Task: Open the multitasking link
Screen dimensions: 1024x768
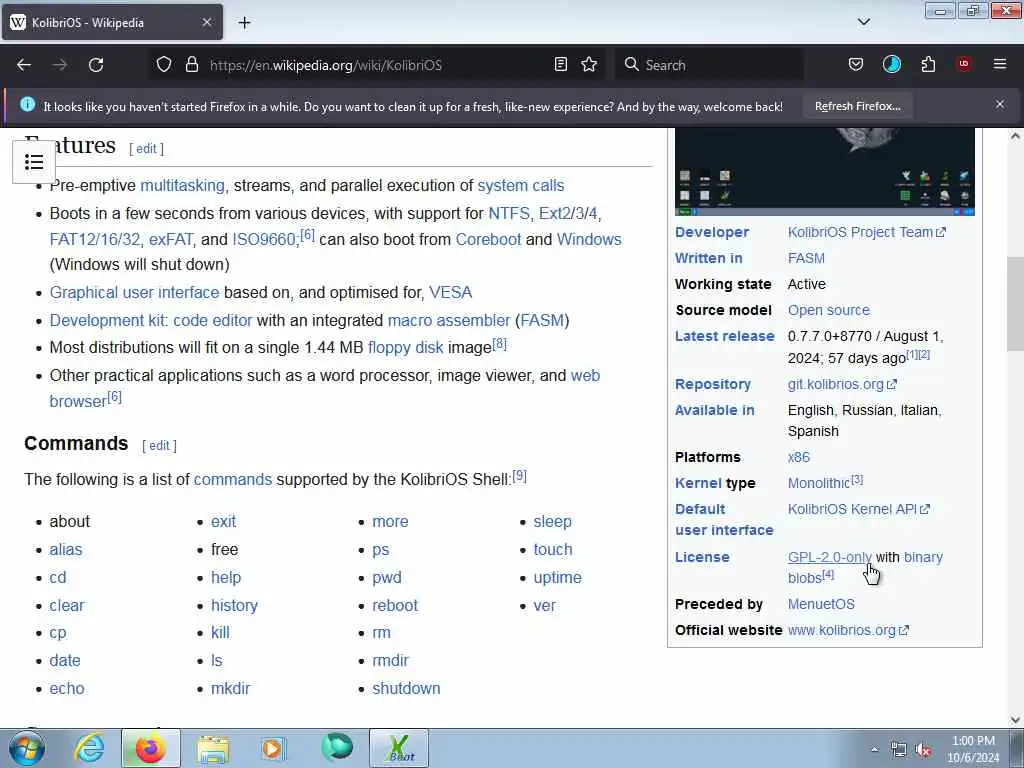Action: click(182, 185)
